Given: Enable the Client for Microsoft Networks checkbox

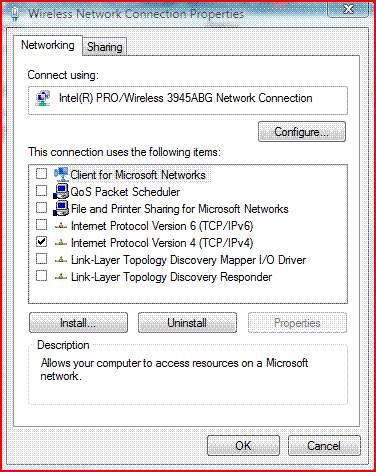Looking at the screenshot, I should tap(42, 174).
